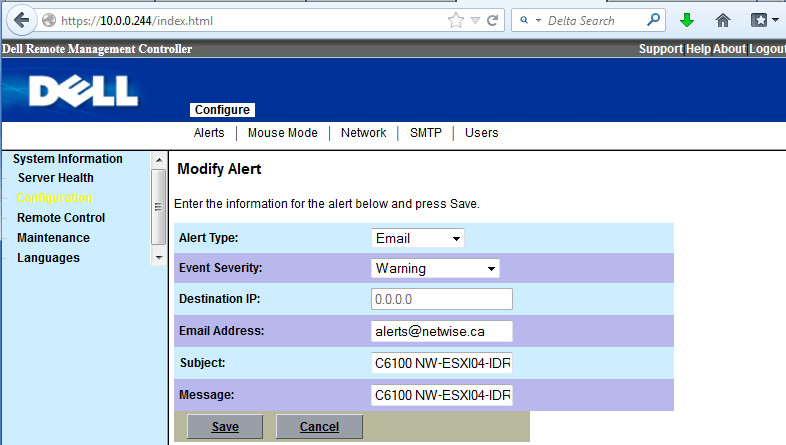The height and width of the screenshot is (445, 786).
Task: Select Server Health in sidebar
Action: 56,178
